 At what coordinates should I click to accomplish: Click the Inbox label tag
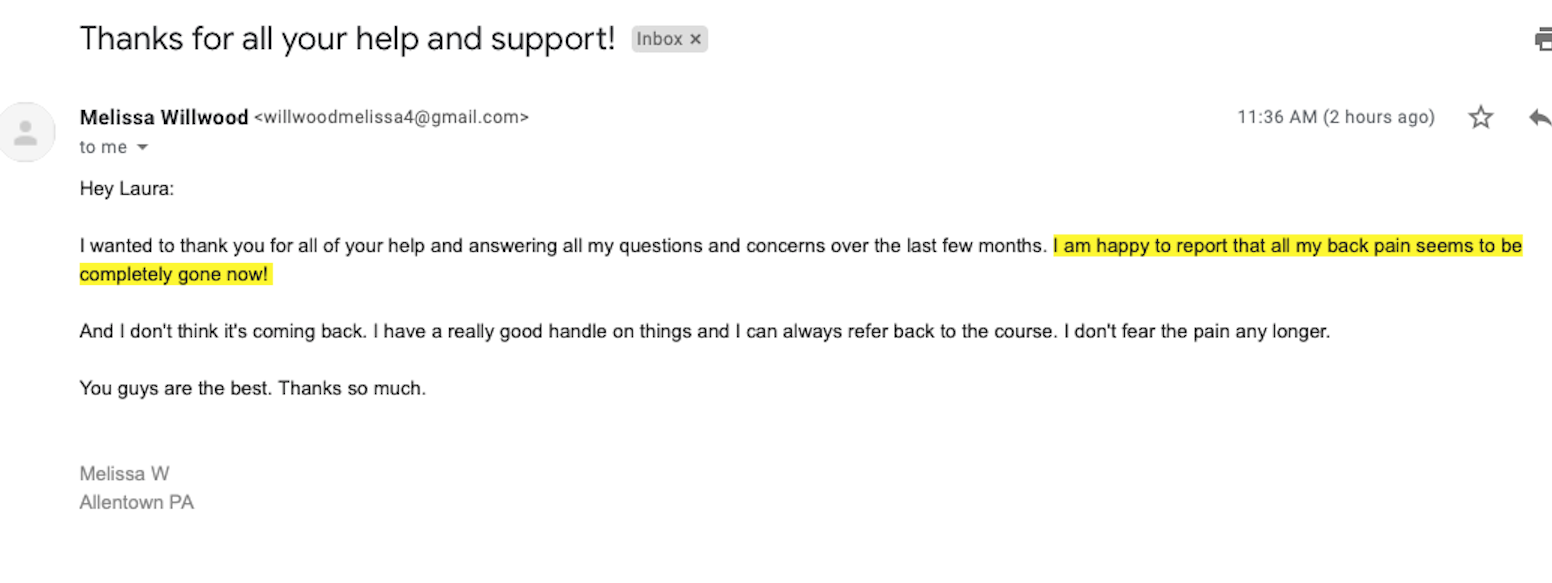[659, 39]
